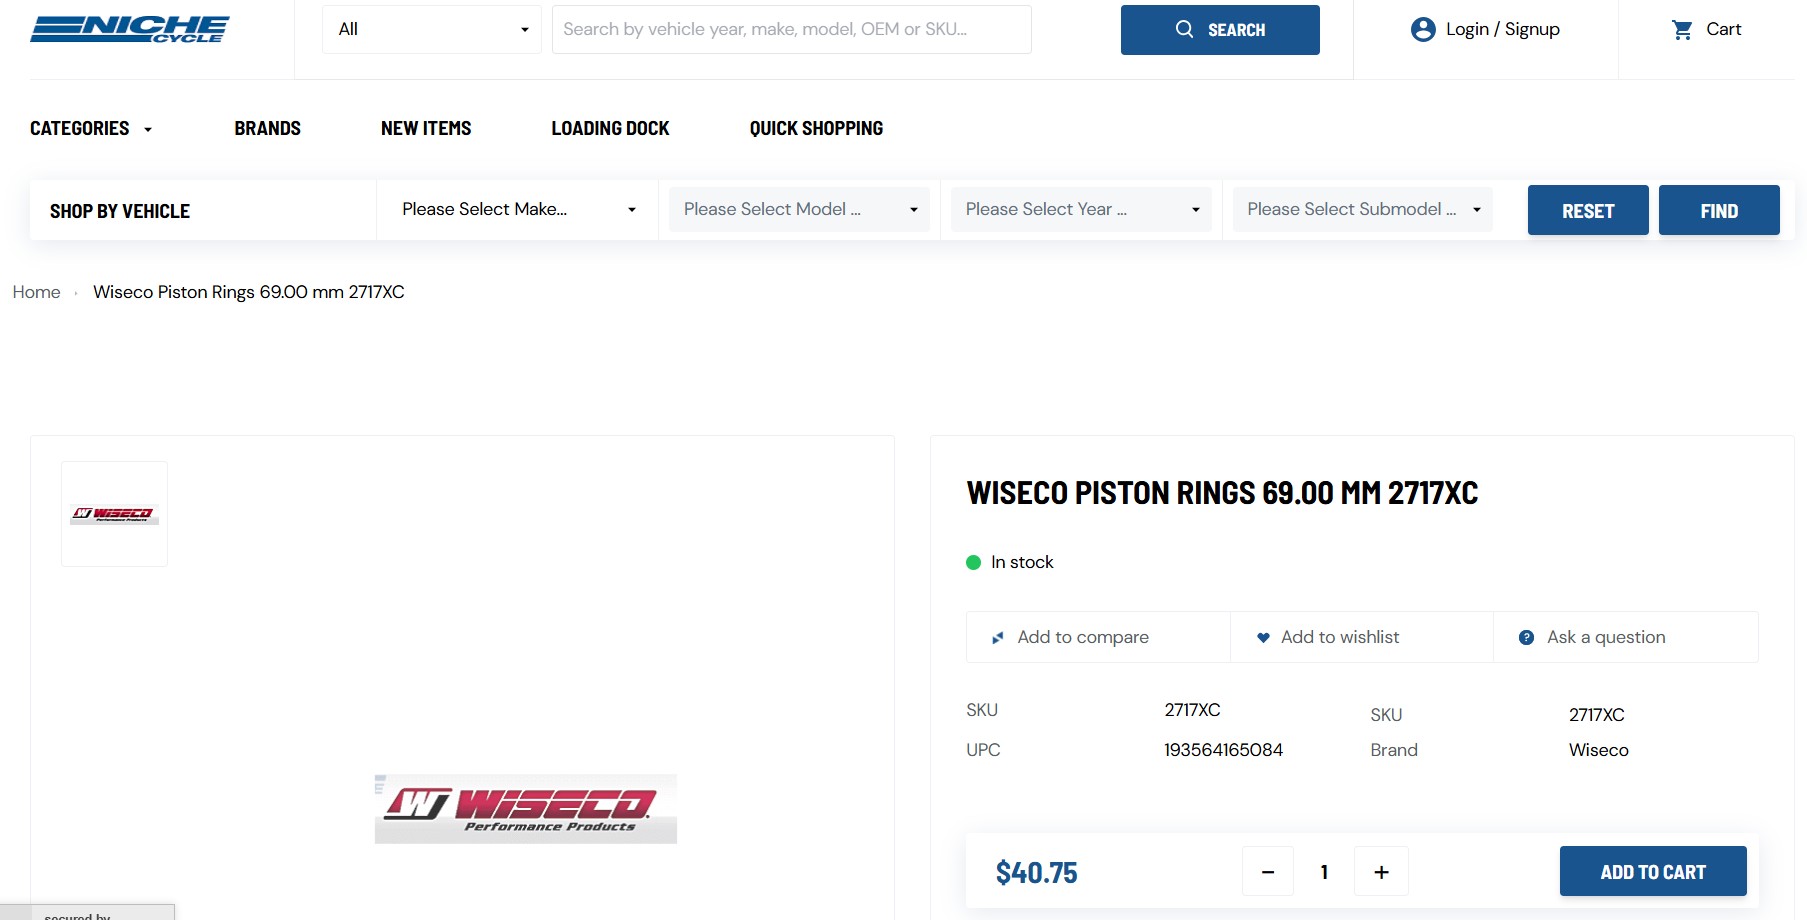Increase quantity with plus button

coord(1381,872)
